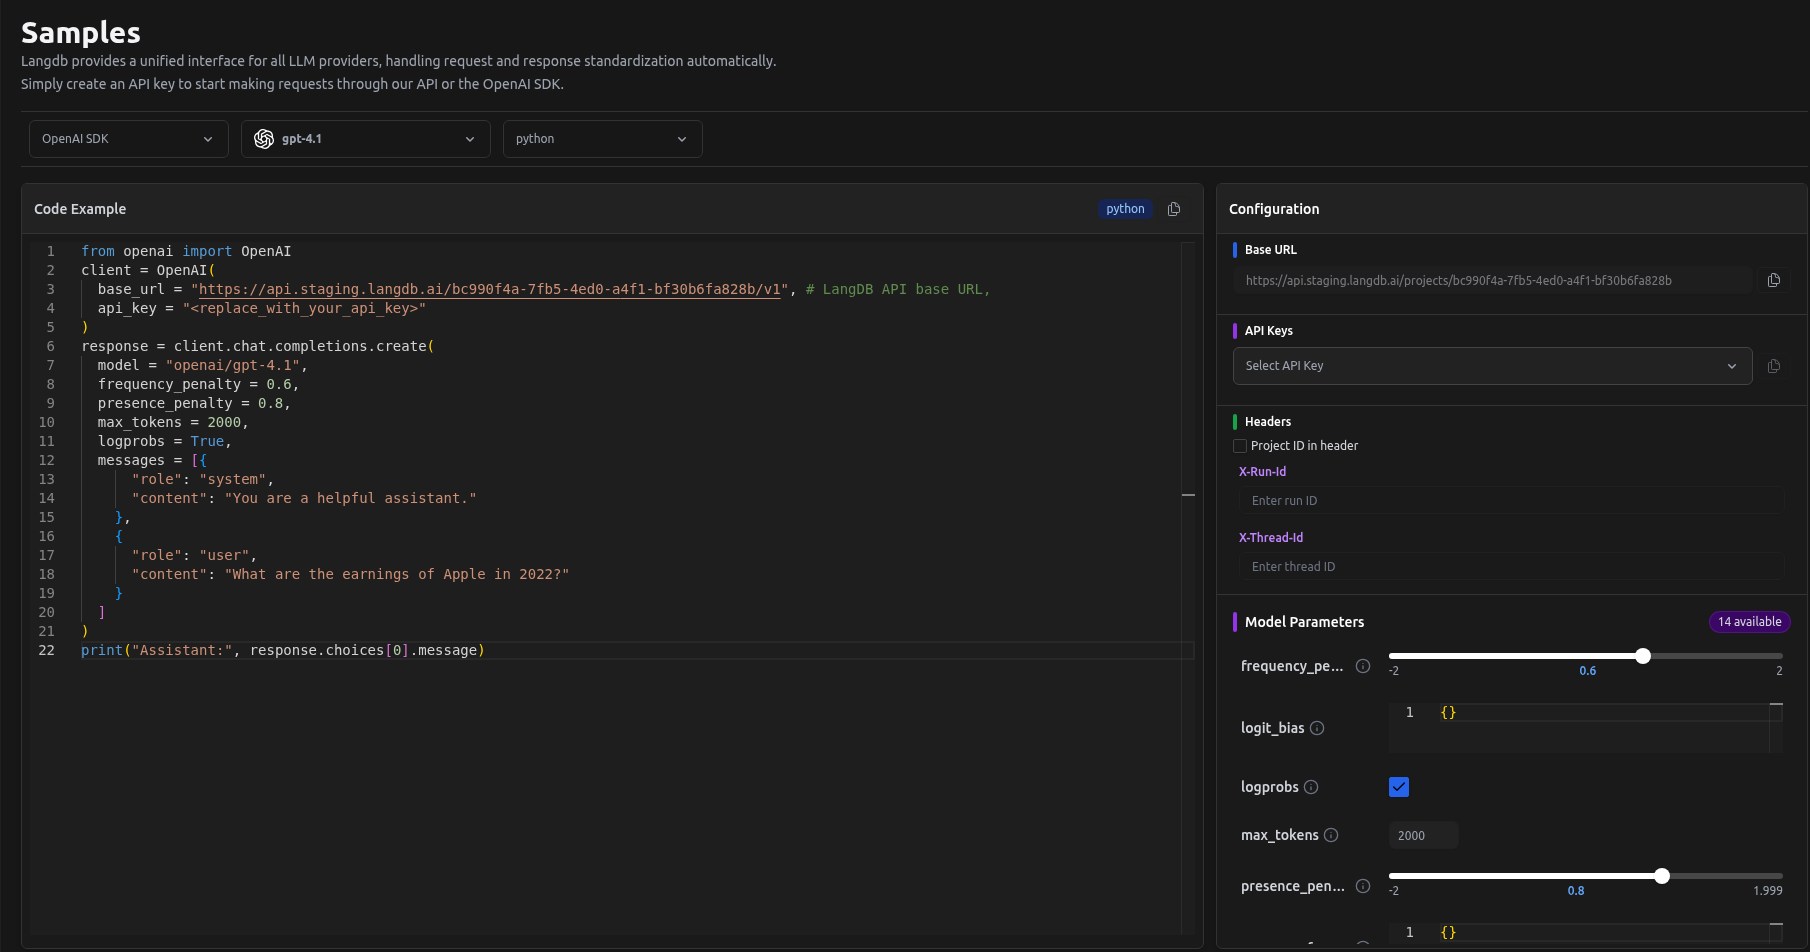The height and width of the screenshot is (952, 1810).
Task: Click the logit_bias info icon
Action: tap(1317, 728)
